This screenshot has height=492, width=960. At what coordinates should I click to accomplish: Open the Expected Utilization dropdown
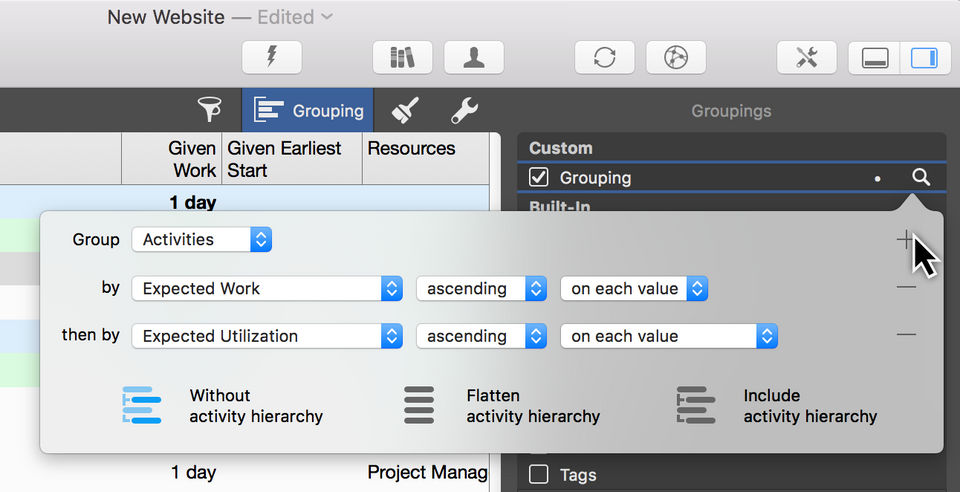(267, 337)
